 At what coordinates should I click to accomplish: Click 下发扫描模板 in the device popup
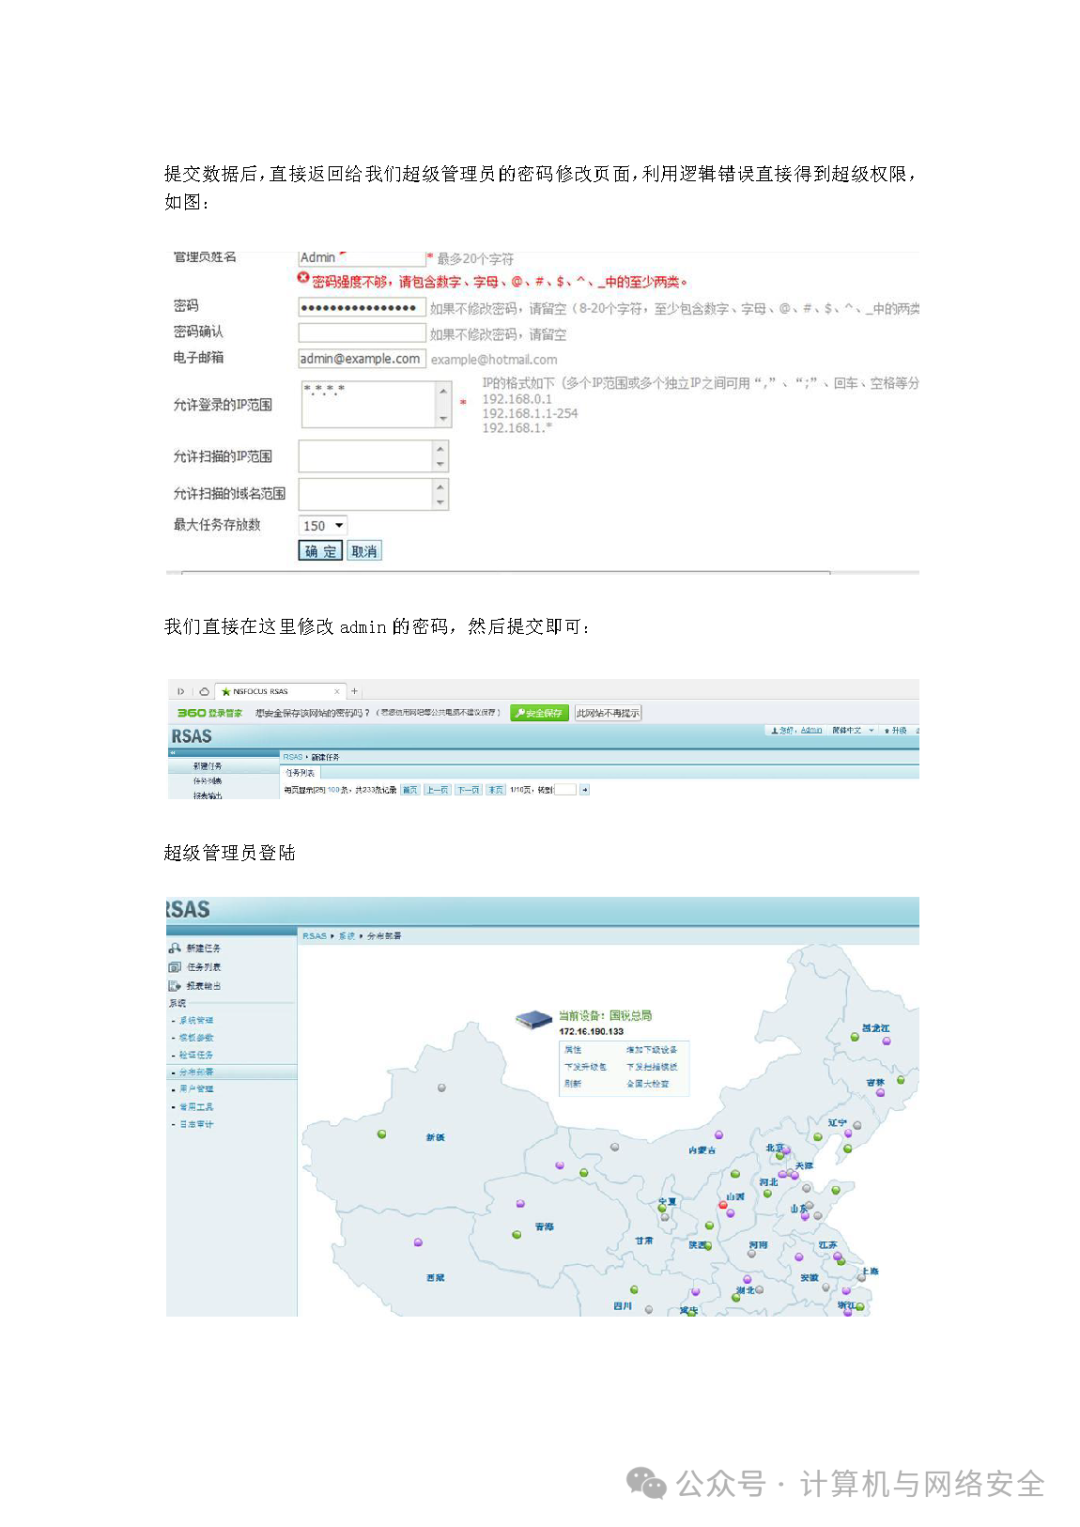[x=652, y=1067]
